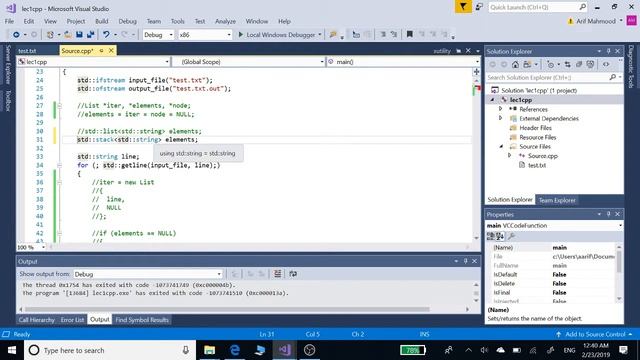The height and width of the screenshot is (360, 640).
Task: Pin the Source.cpp tab
Action: click(x=101, y=51)
